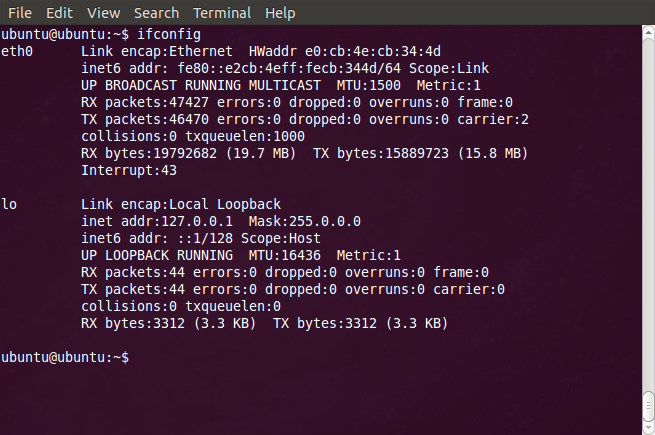Open the Help menu
This screenshot has width=655, height=435.
click(x=280, y=13)
